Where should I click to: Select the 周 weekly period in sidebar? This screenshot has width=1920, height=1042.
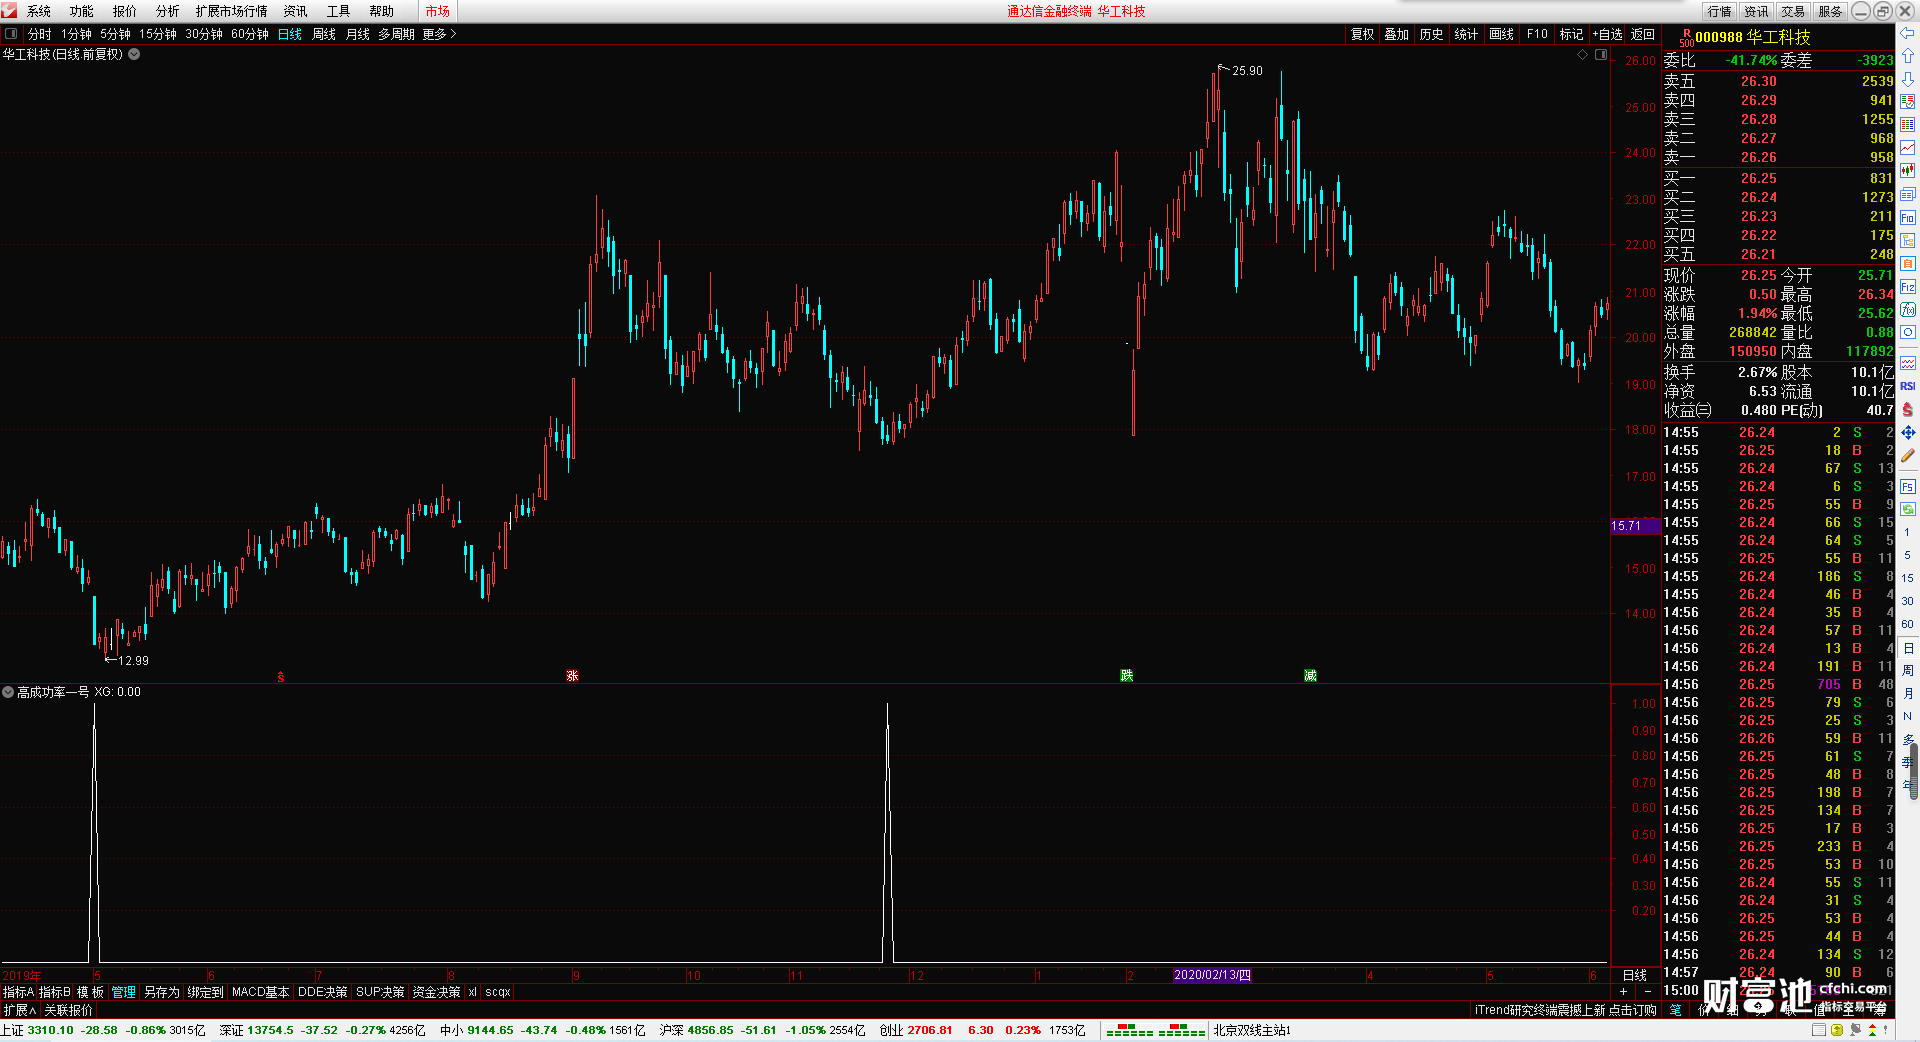pyautogui.click(x=1908, y=670)
